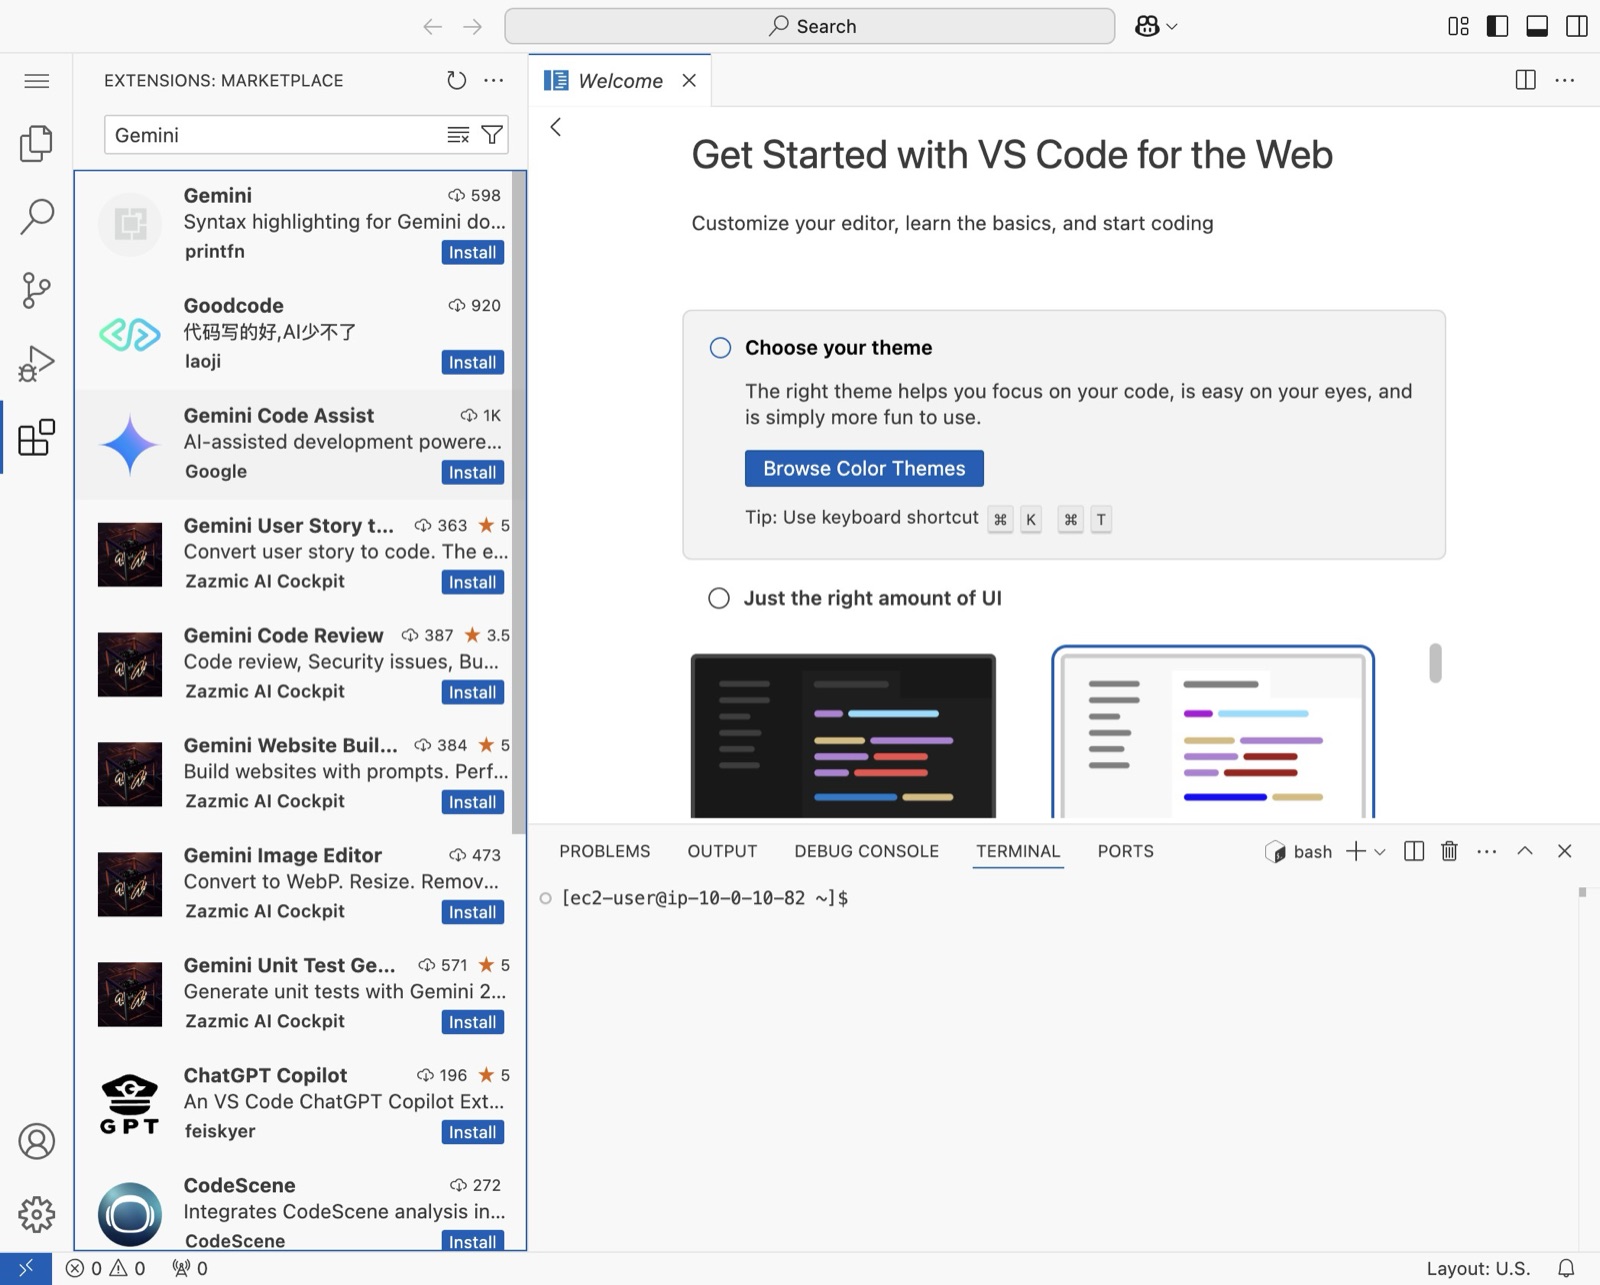Screen dimensions: 1600x1285
Task: Switch to the OUTPUT panel tab
Action: (722, 851)
